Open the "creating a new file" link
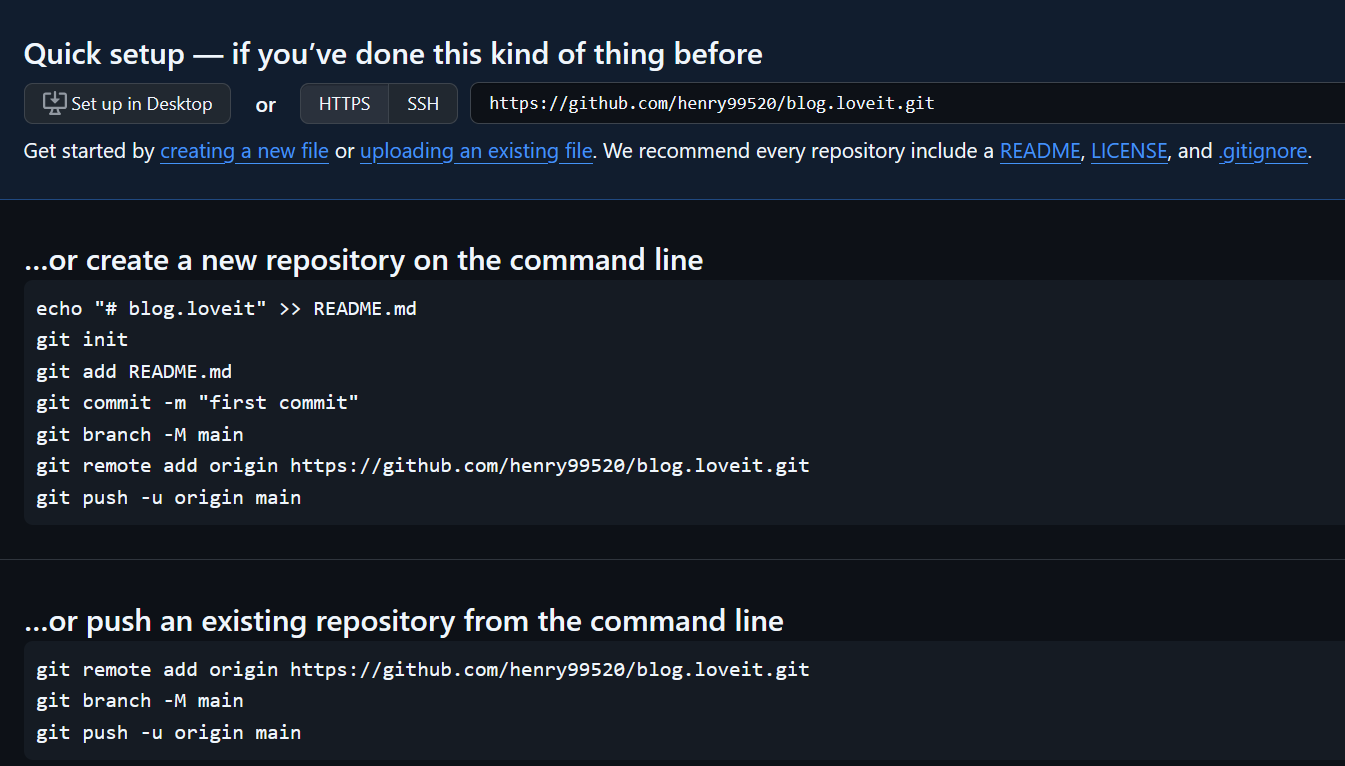 point(244,152)
